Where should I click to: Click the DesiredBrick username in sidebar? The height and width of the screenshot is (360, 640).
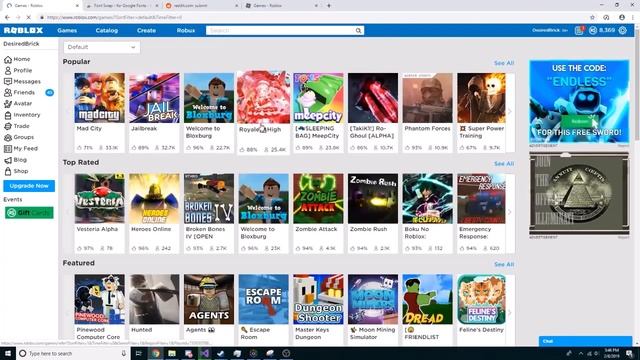tap(21, 44)
